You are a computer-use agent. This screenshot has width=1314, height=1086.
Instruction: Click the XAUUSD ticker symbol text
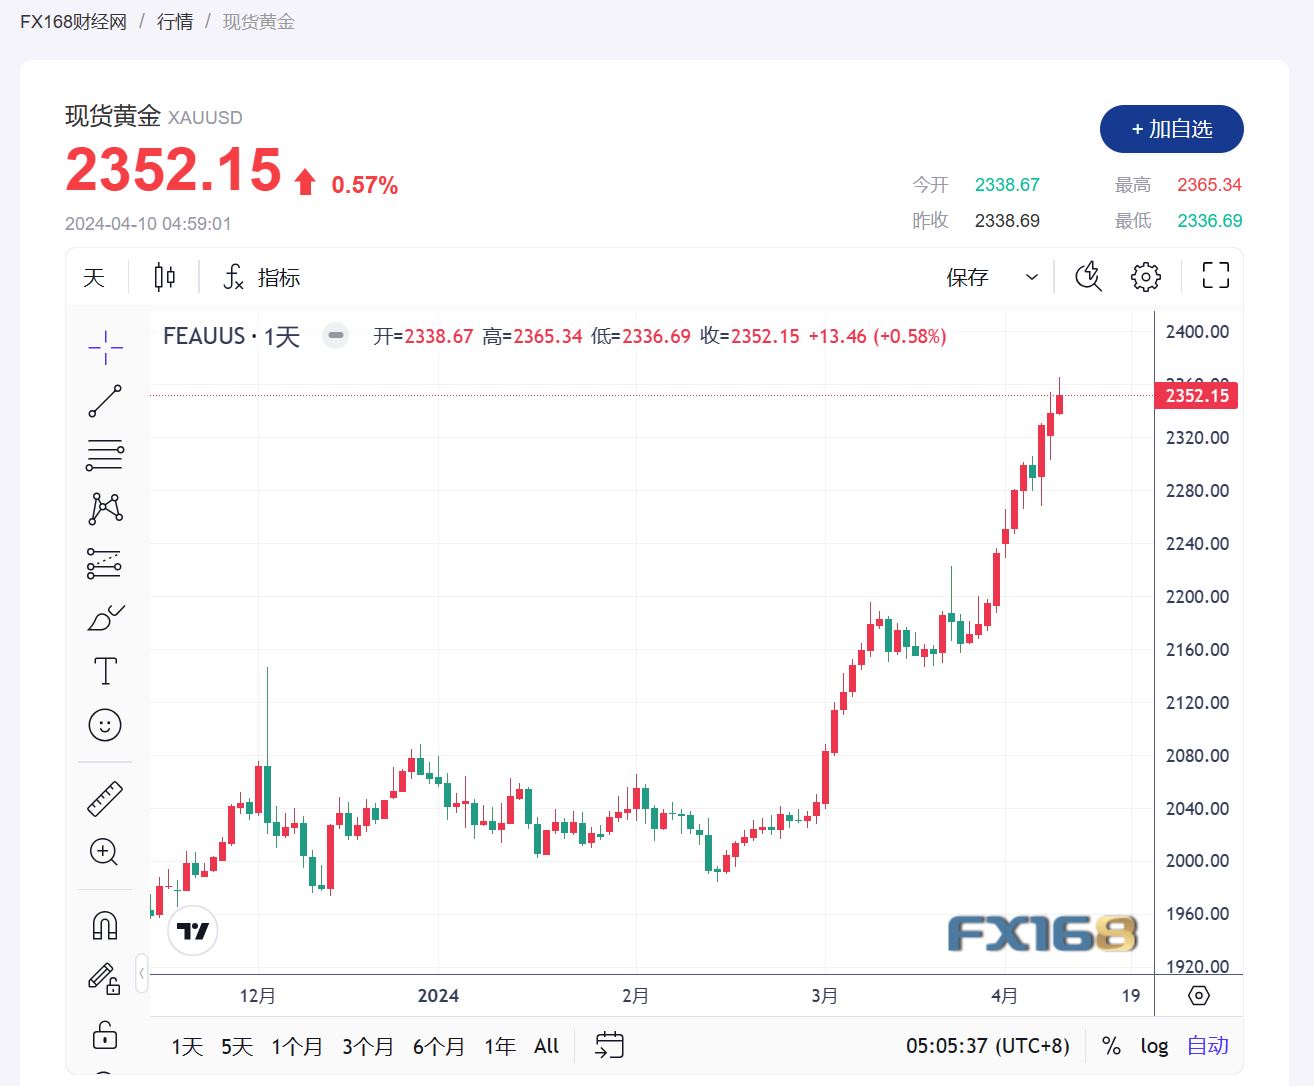205,118
